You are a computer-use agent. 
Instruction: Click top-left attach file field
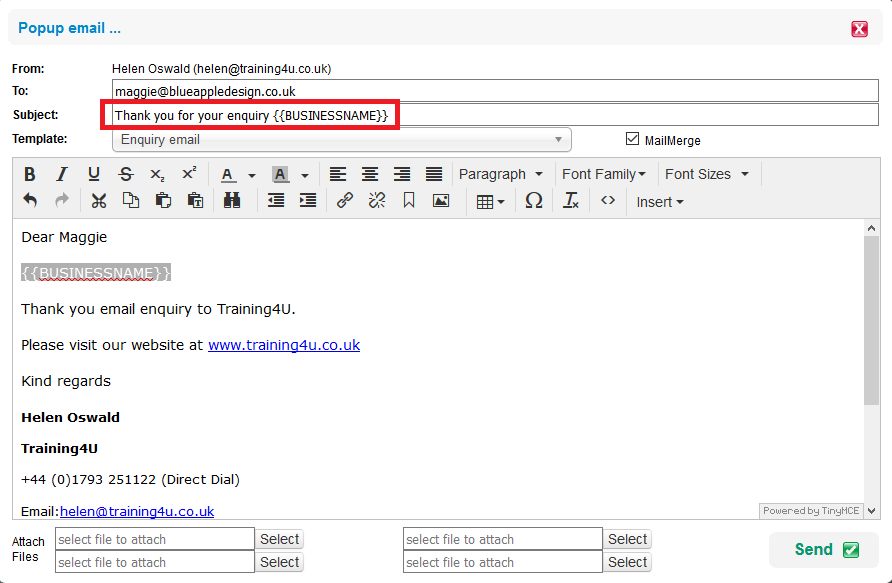(x=155, y=539)
